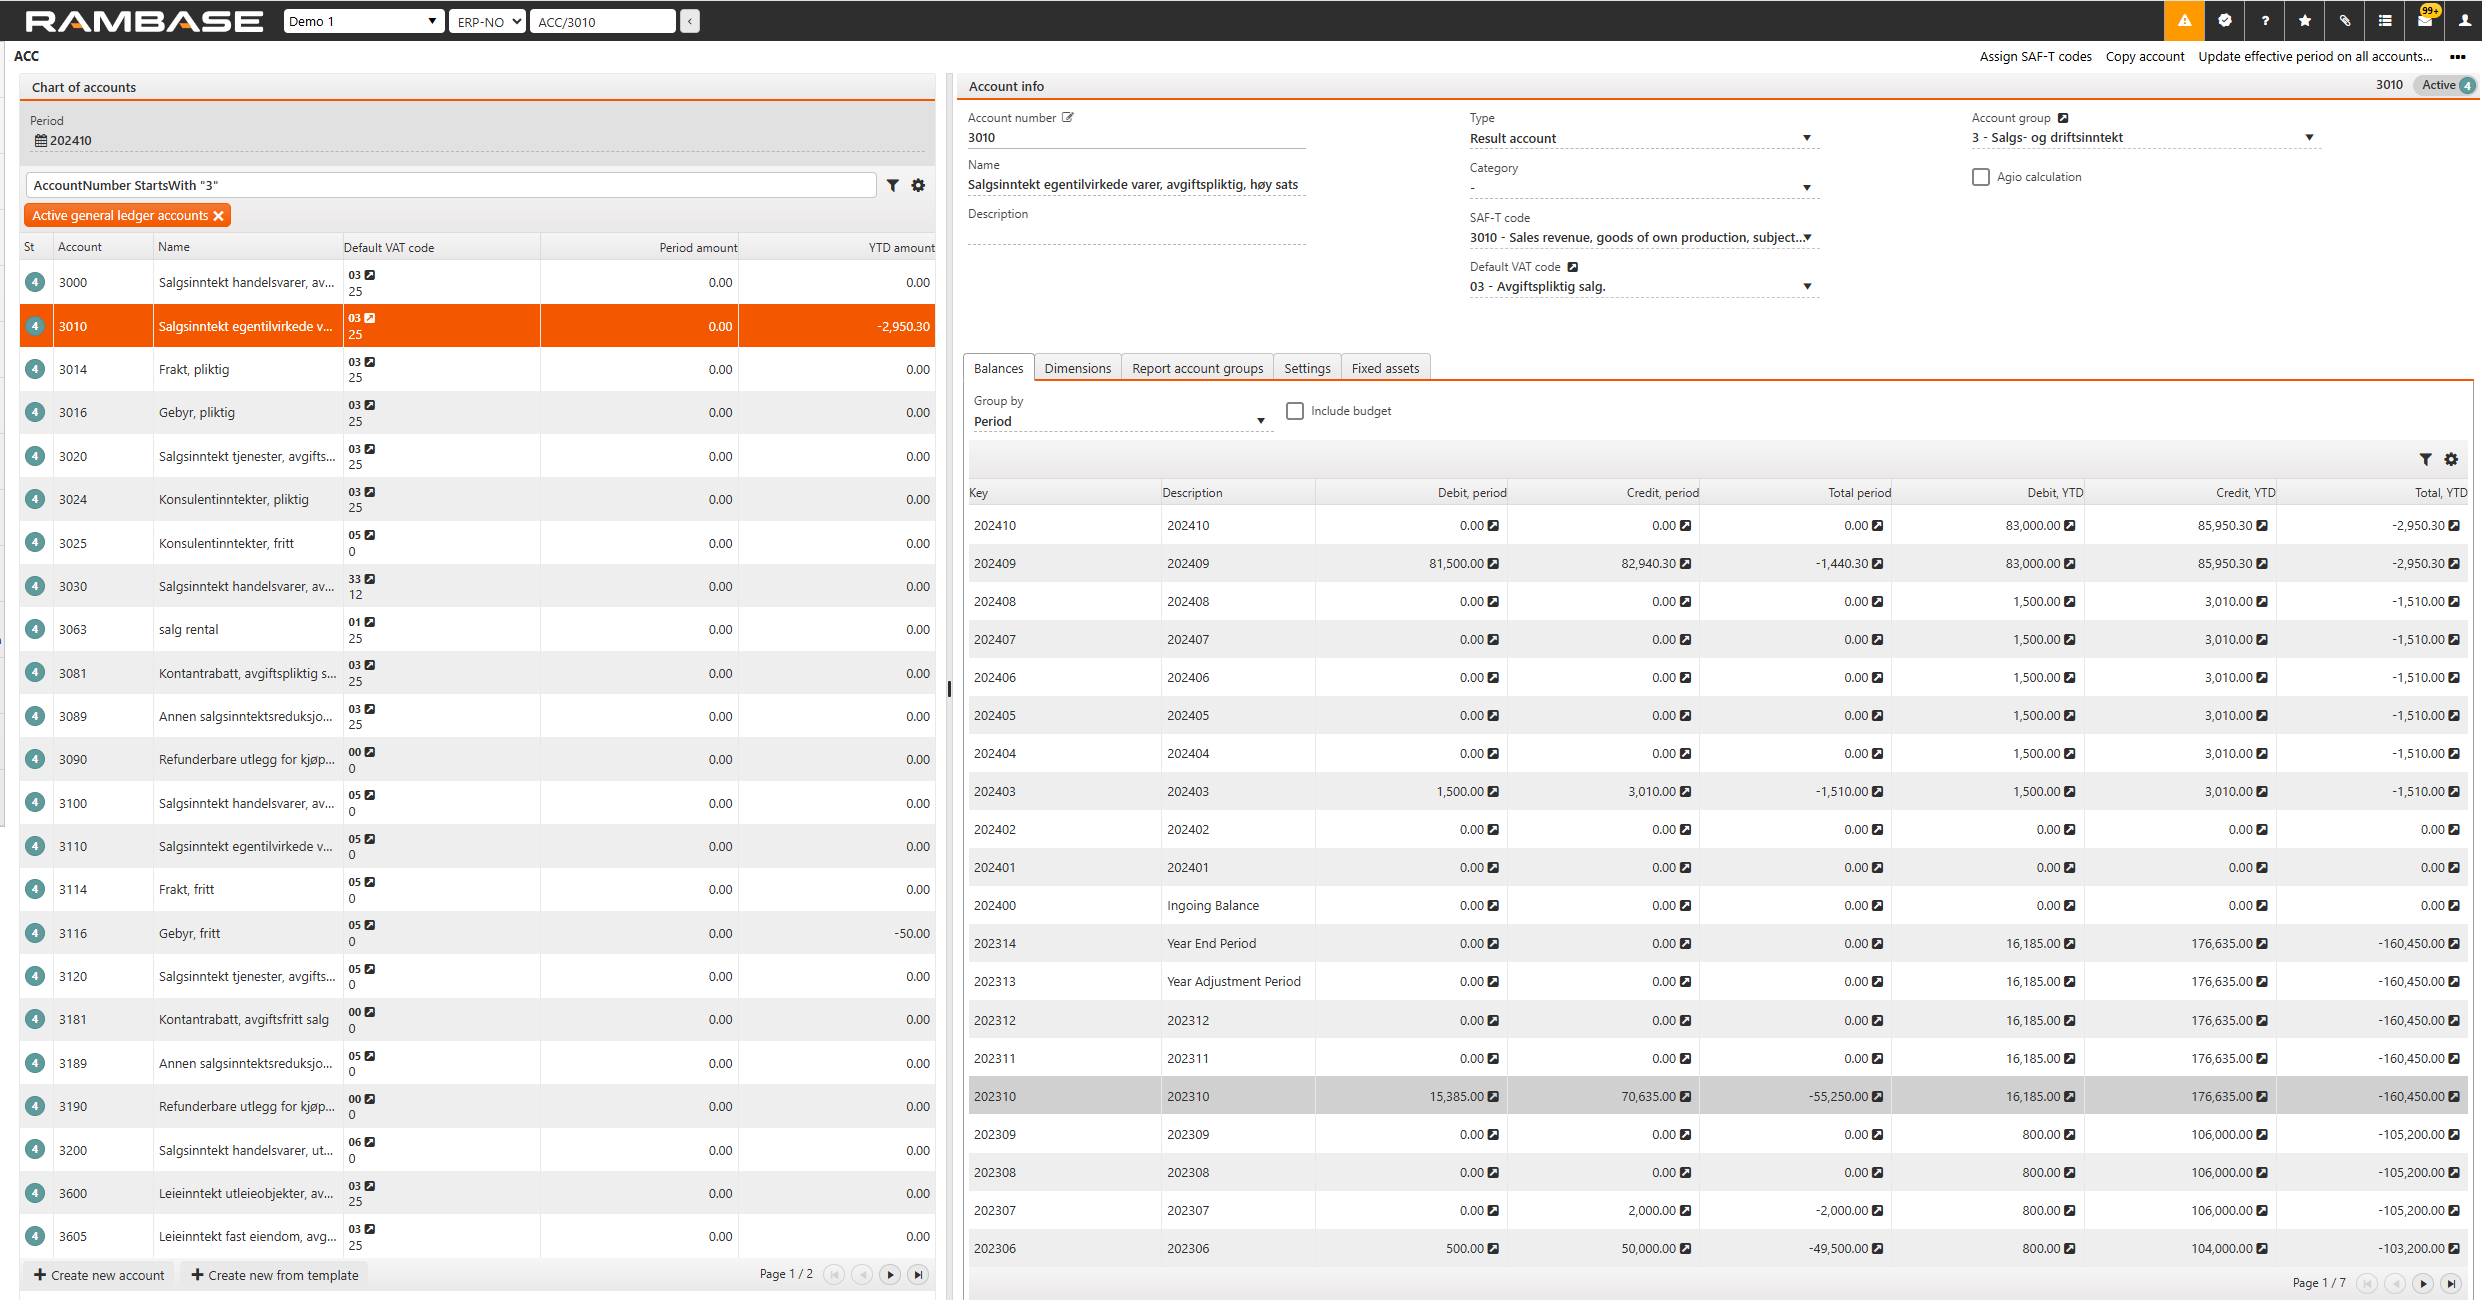Open the Fixed assets tab
The image size is (2482, 1300).
1385,368
